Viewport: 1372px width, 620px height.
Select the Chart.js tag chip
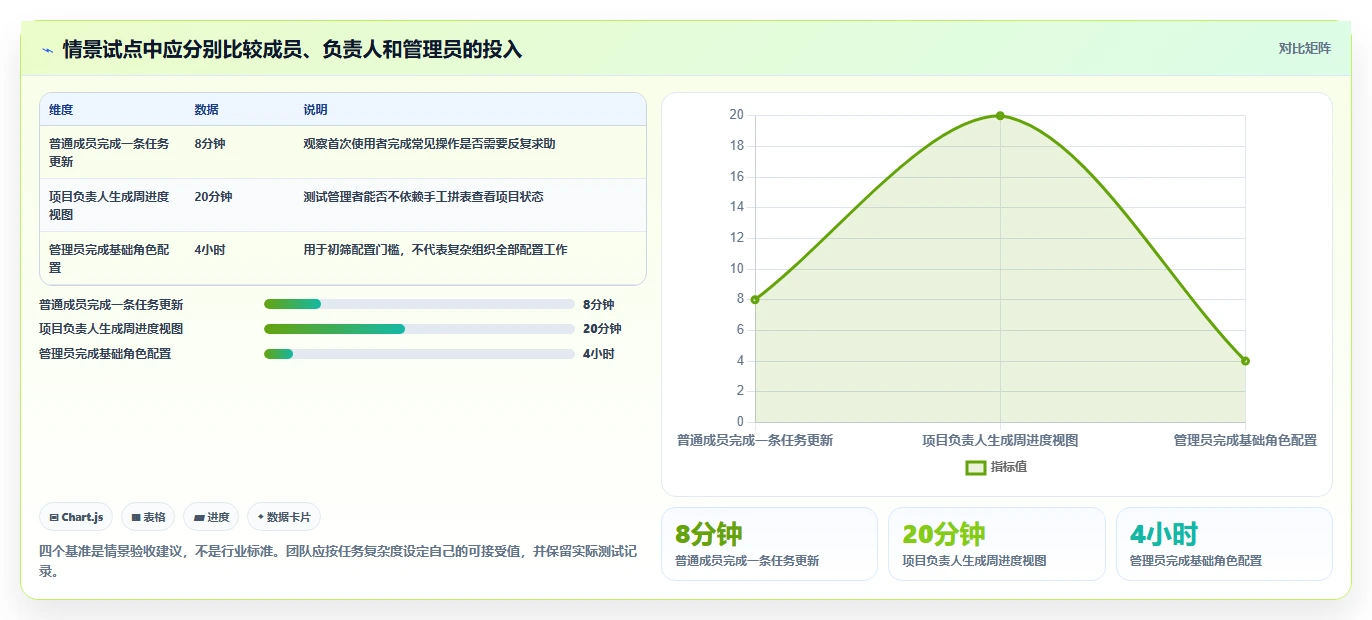coord(77,517)
